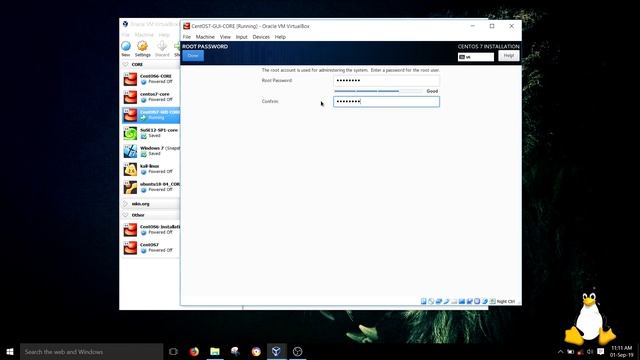Screen dimensions: 640x360
Task: Select the CentOS7 machine in Other group
Action: [x=151, y=247]
